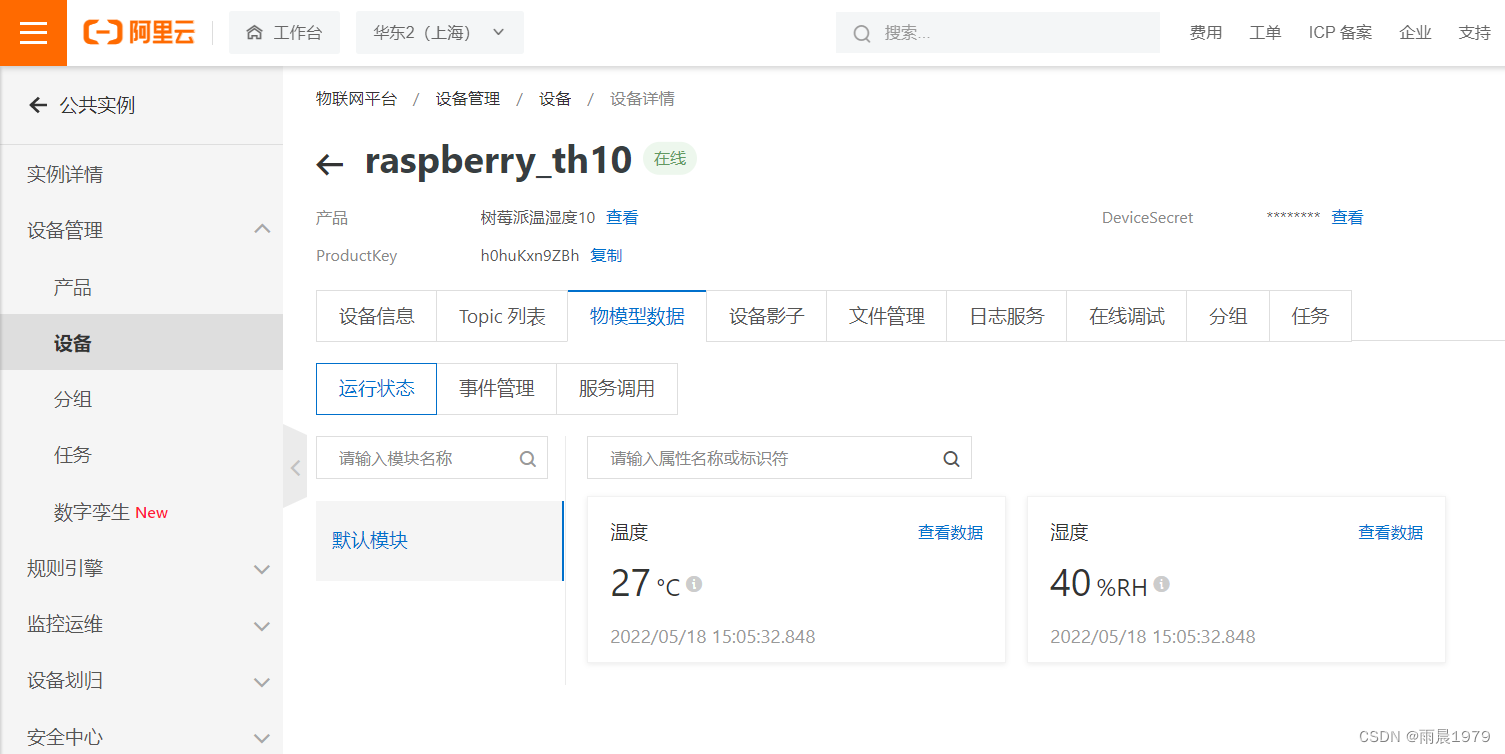Open the 文件管理 tab
This screenshot has width=1505, height=754.
click(887, 316)
